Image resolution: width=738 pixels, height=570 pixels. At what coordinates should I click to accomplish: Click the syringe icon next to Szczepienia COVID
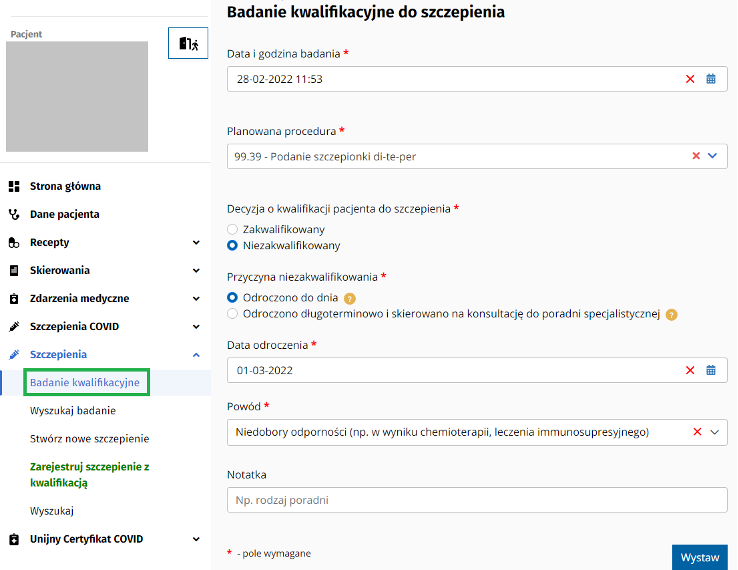click(x=14, y=327)
